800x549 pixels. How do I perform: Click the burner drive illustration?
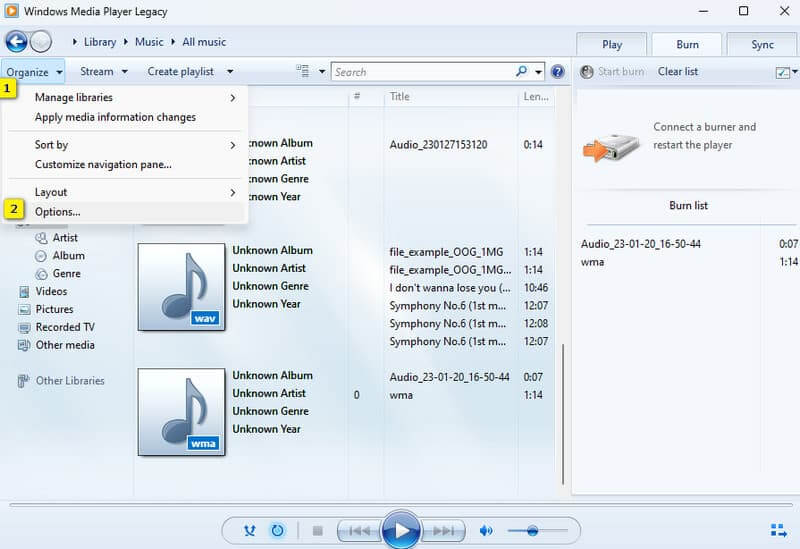pyautogui.click(x=611, y=147)
